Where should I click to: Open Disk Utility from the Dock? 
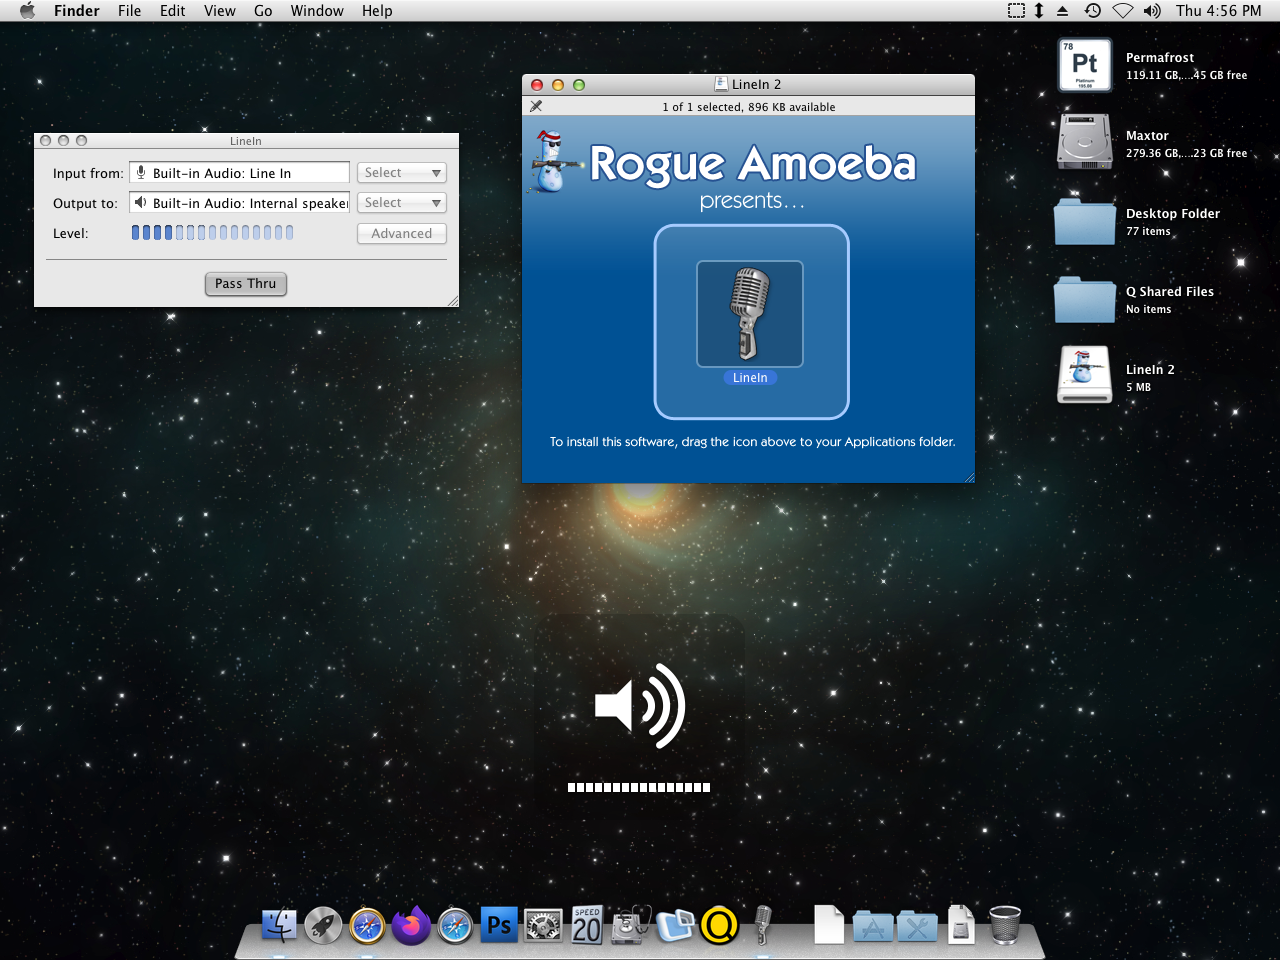[631, 926]
